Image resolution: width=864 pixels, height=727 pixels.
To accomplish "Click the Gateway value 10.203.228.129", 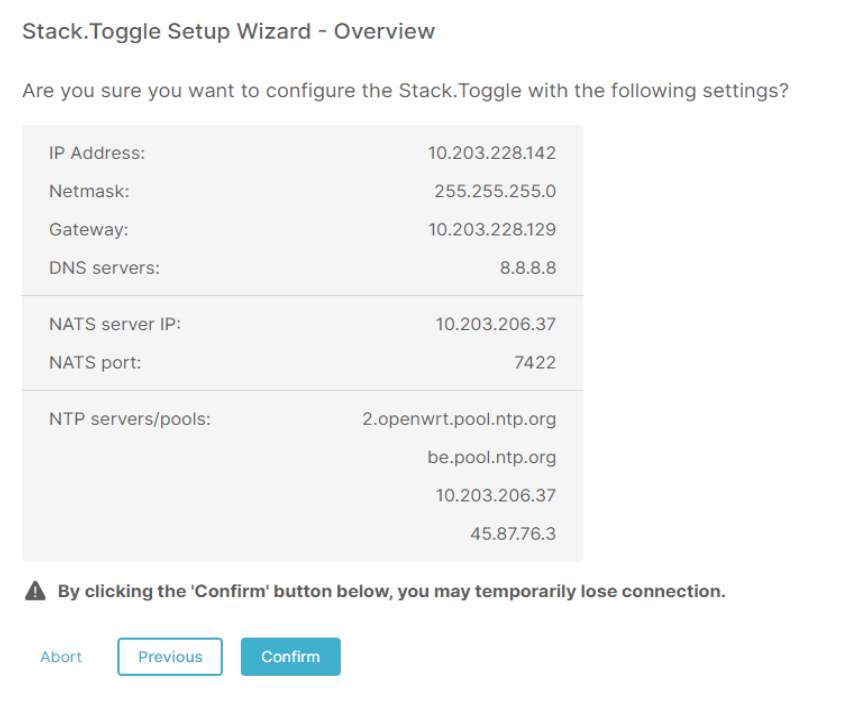I will click(x=492, y=229).
